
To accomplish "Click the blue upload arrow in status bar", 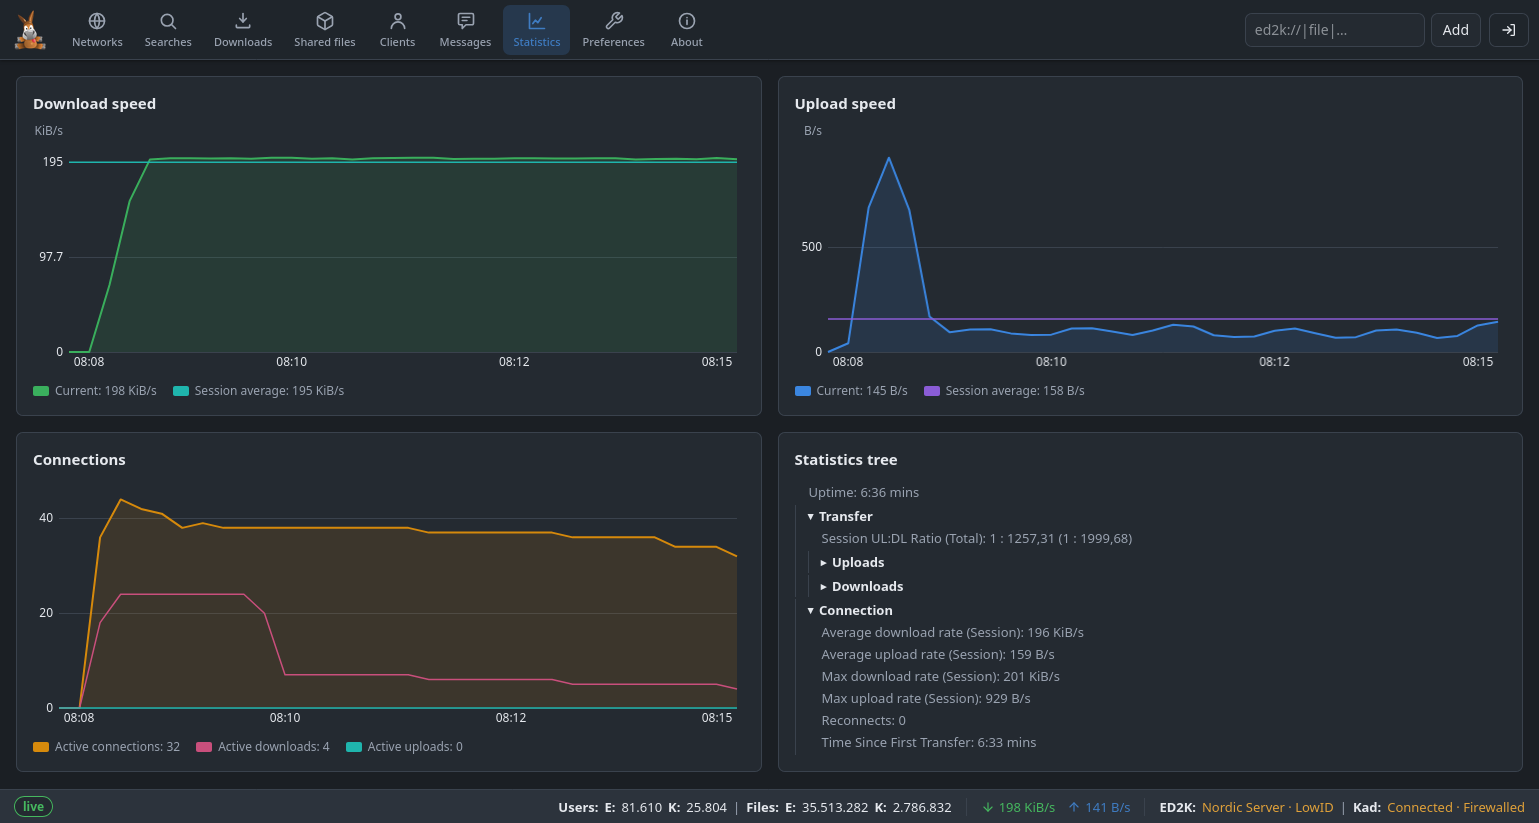I will click(1074, 807).
